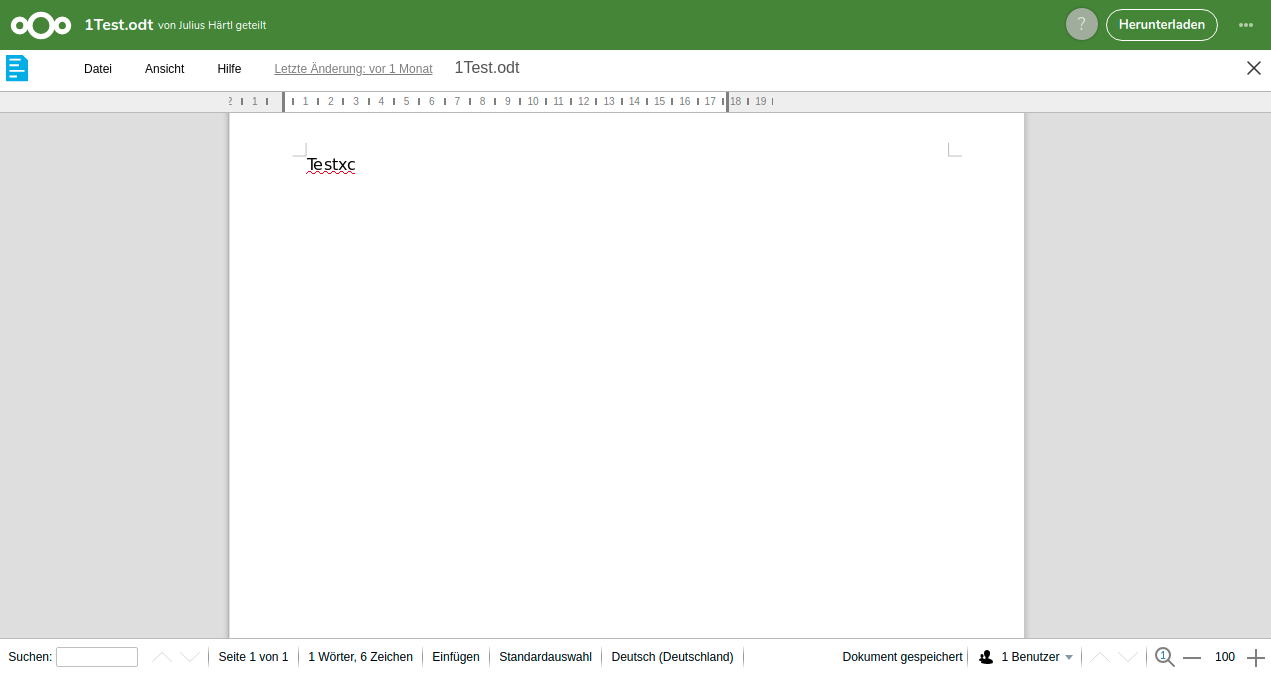Click 1 Wörter, 6 Zeichen status
The image size is (1271, 674).
[360, 657]
